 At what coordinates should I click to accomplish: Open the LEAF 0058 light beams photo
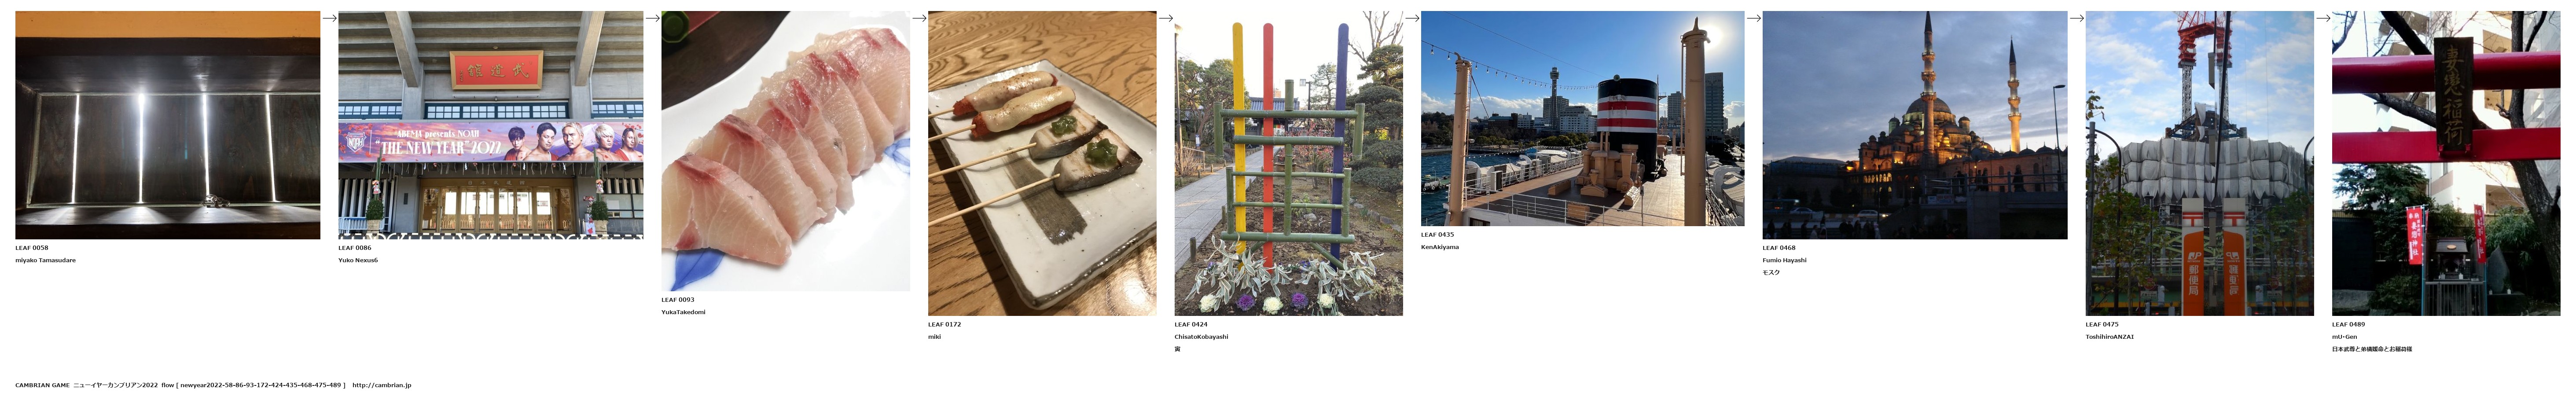pos(168,125)
